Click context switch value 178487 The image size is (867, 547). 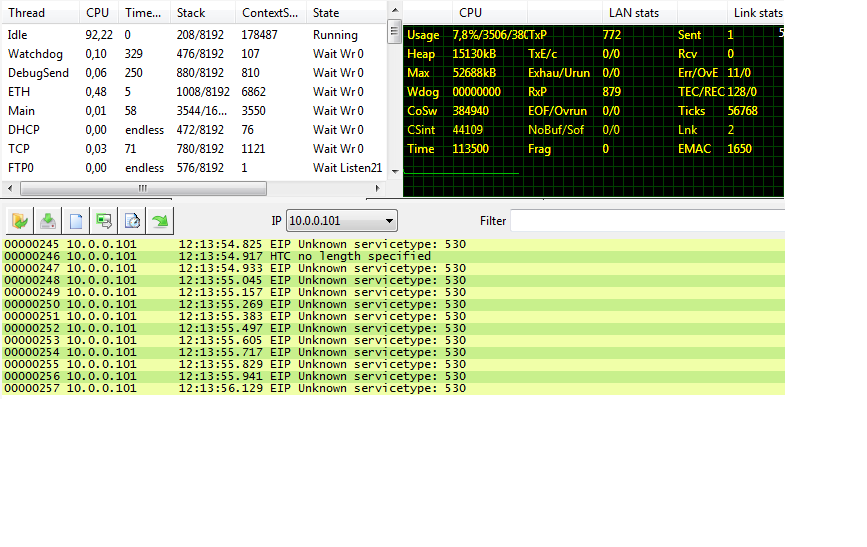tap(259, 35)
